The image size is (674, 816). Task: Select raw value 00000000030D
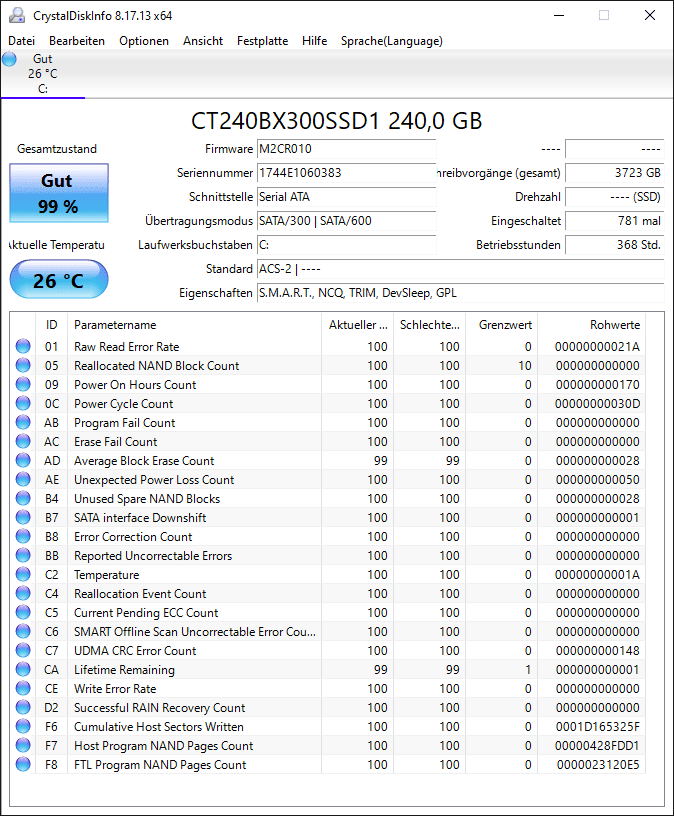(x=597, y=404)
